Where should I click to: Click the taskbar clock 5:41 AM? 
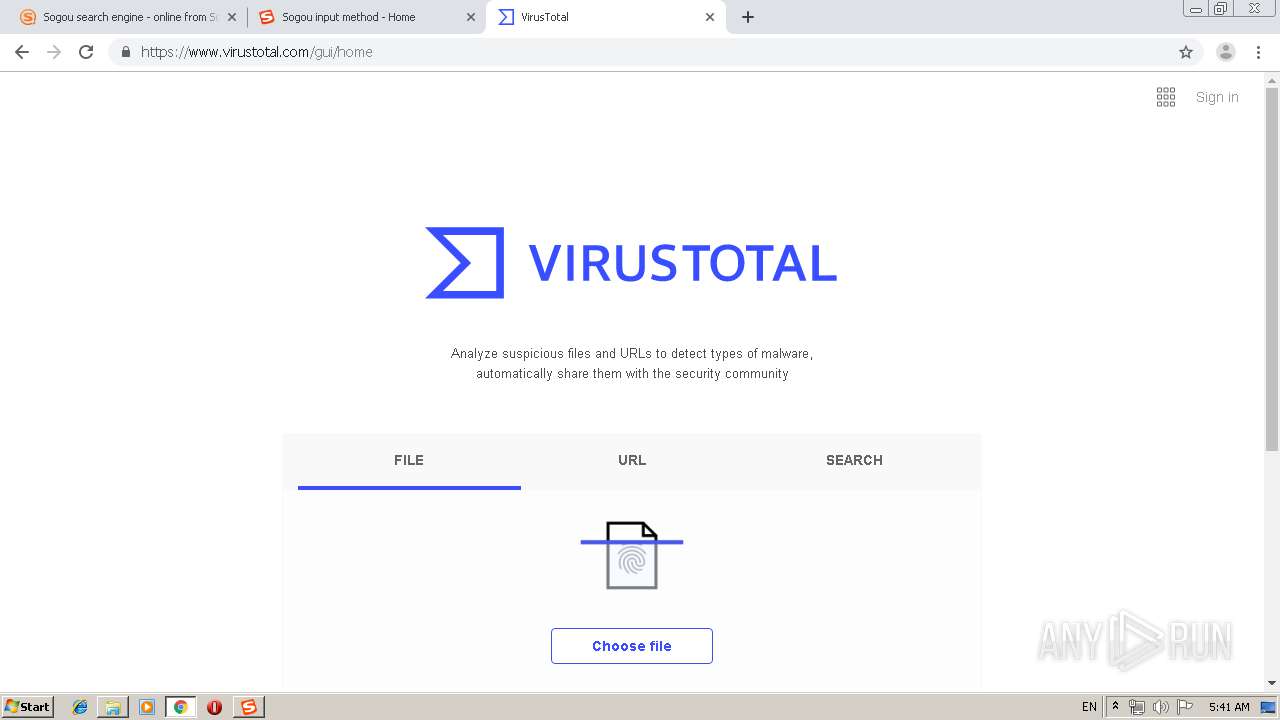click(1229, 707)
